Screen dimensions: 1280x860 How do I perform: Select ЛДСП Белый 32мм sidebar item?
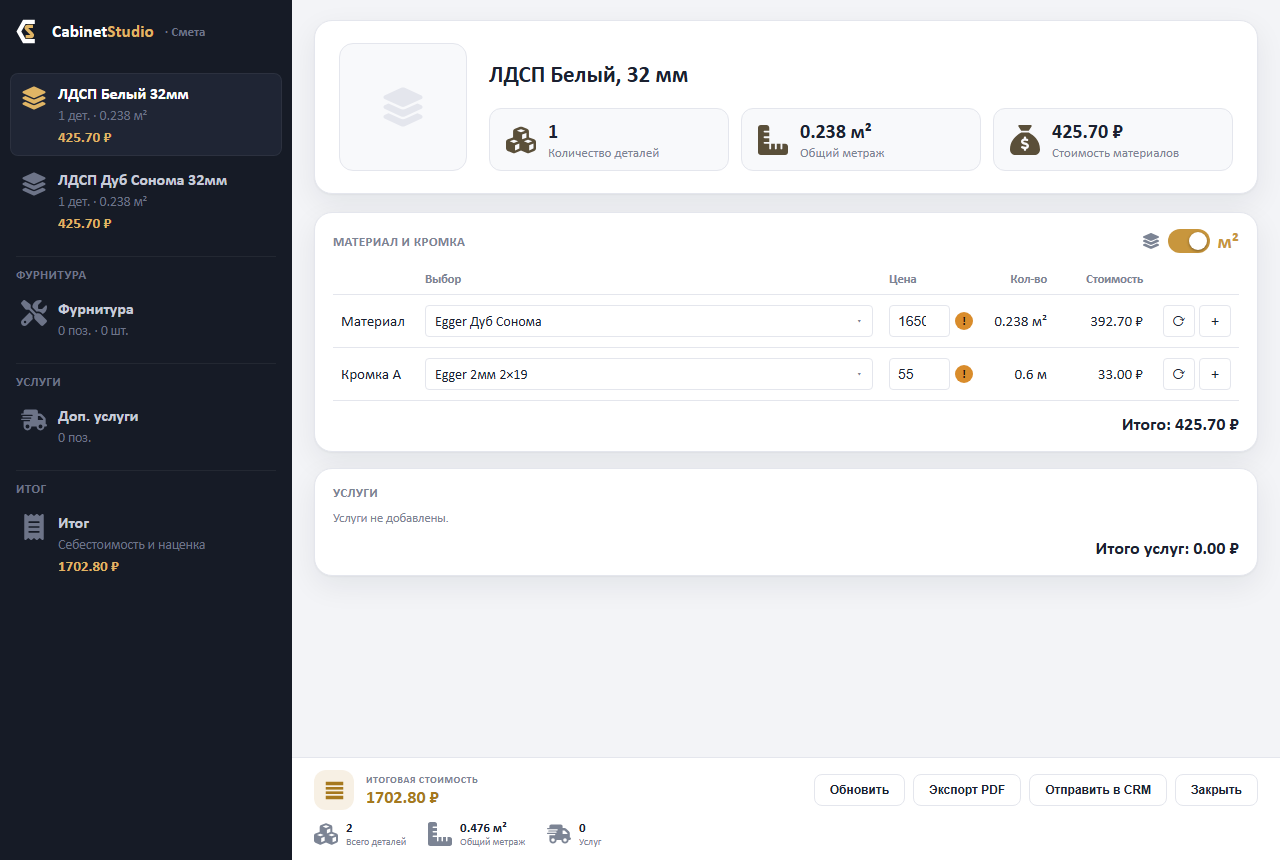[146, 115]
